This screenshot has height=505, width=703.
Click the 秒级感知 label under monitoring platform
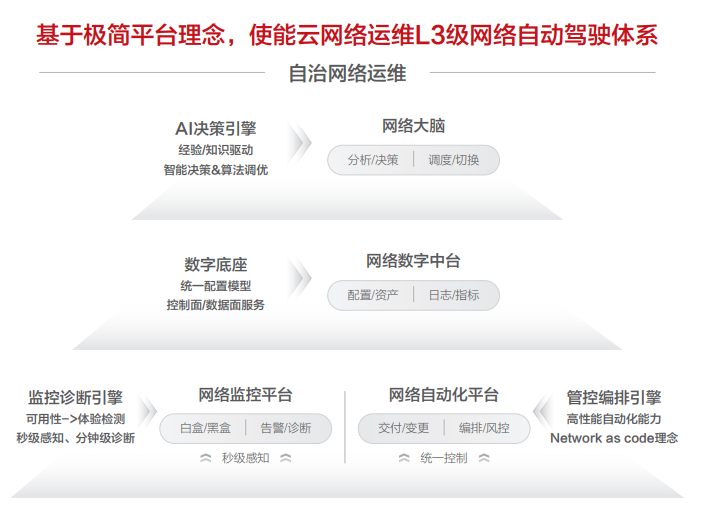(x=245, y=458)
